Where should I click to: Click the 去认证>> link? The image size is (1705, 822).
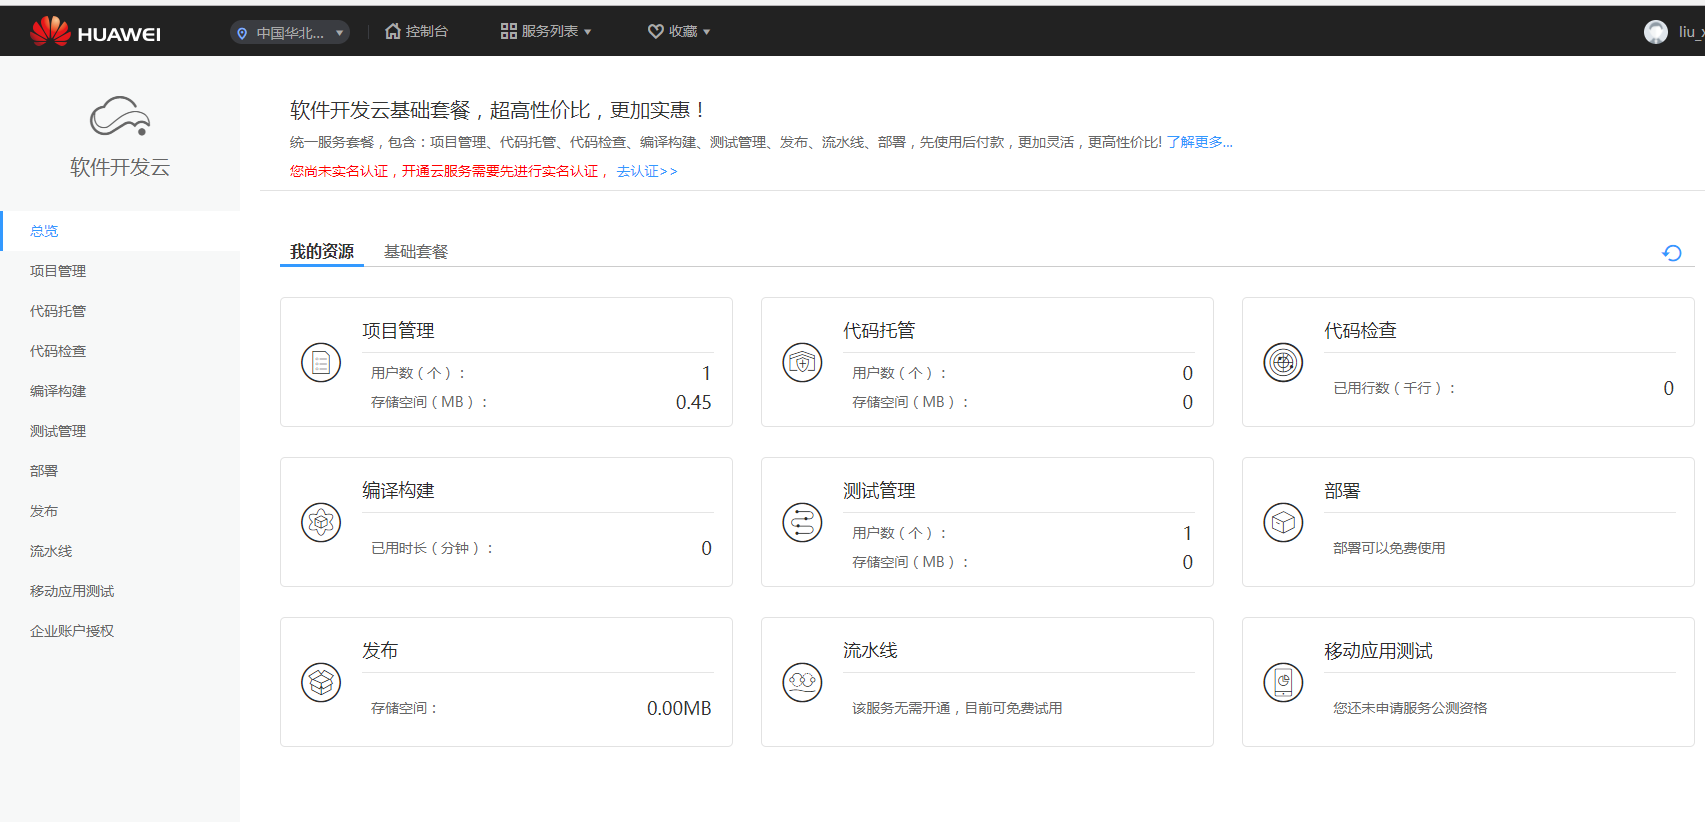[647, 171]
